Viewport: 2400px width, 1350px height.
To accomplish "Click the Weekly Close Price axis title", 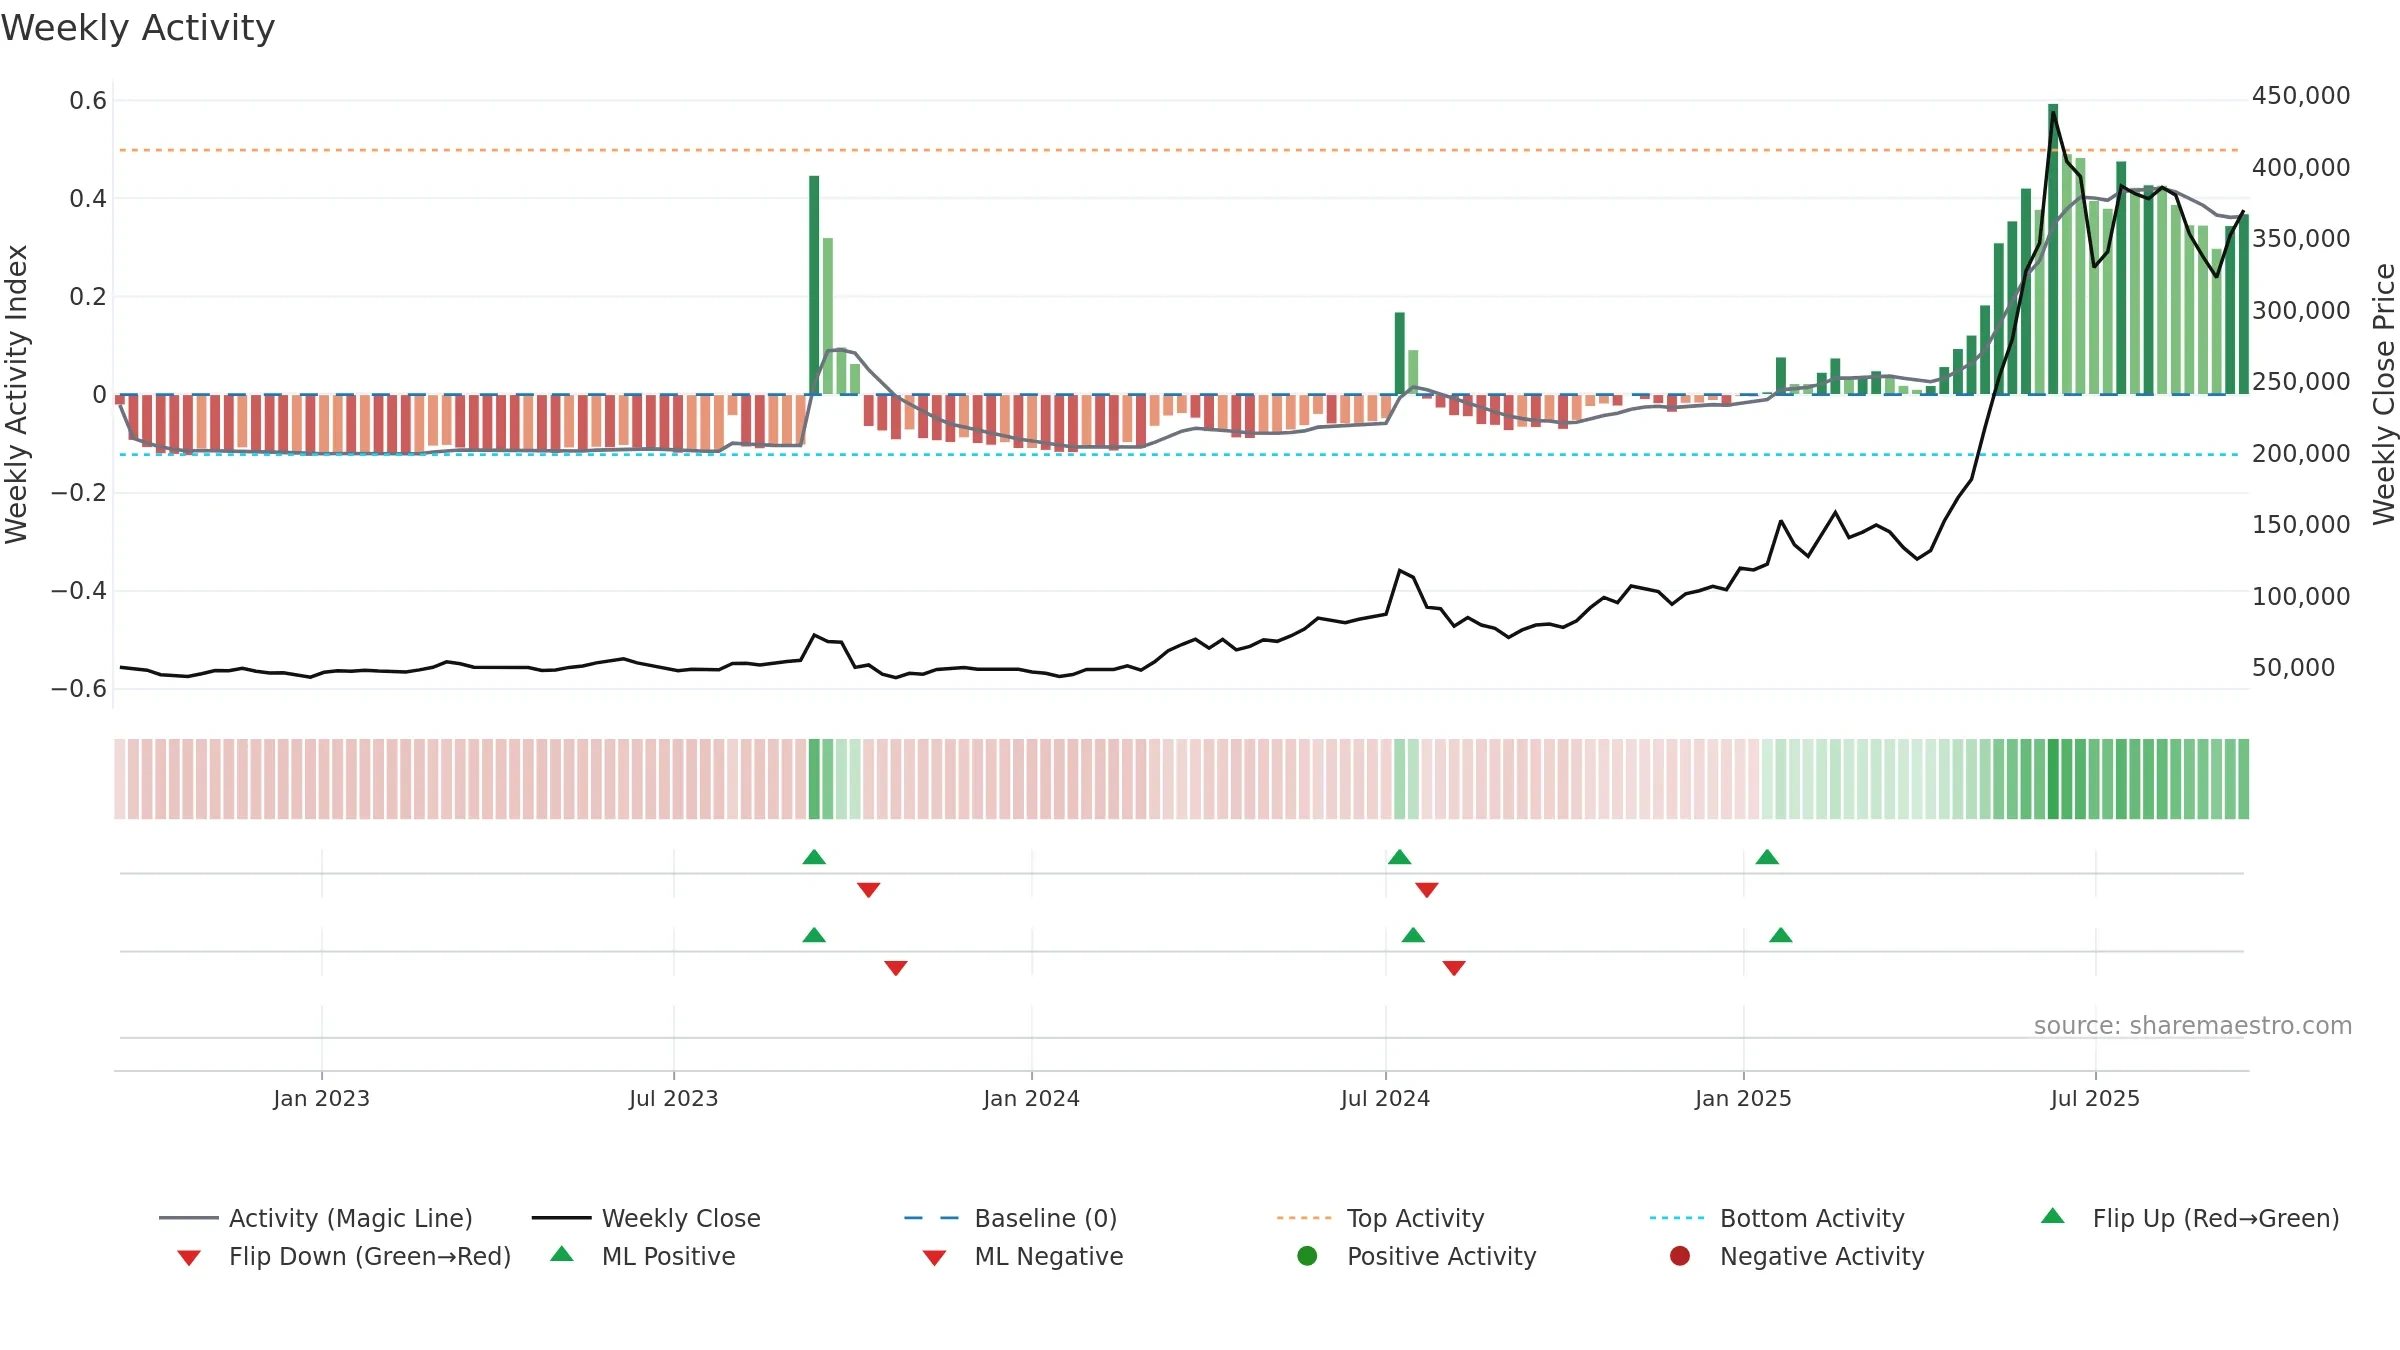I will pyautogui.click(x=2384, y=394).
